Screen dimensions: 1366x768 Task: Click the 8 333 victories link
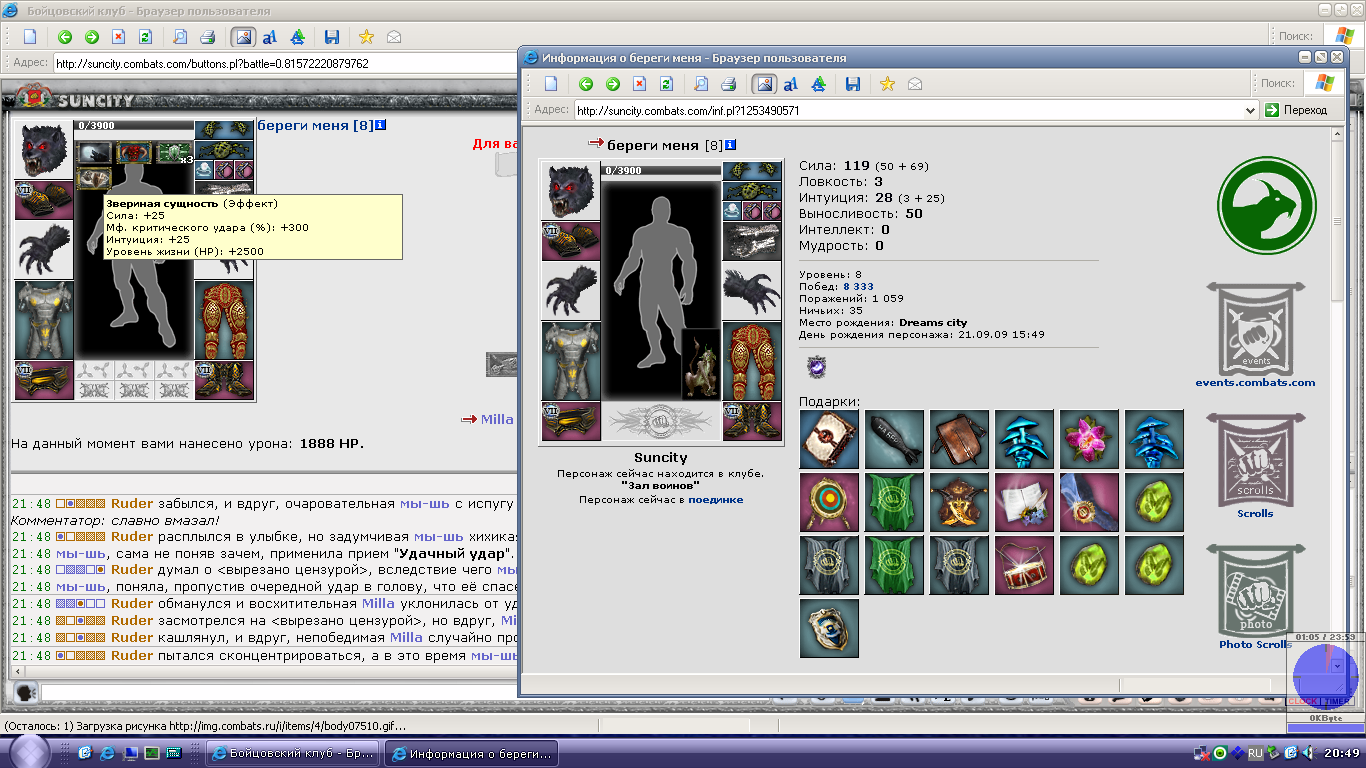click(x=858, y=287)
